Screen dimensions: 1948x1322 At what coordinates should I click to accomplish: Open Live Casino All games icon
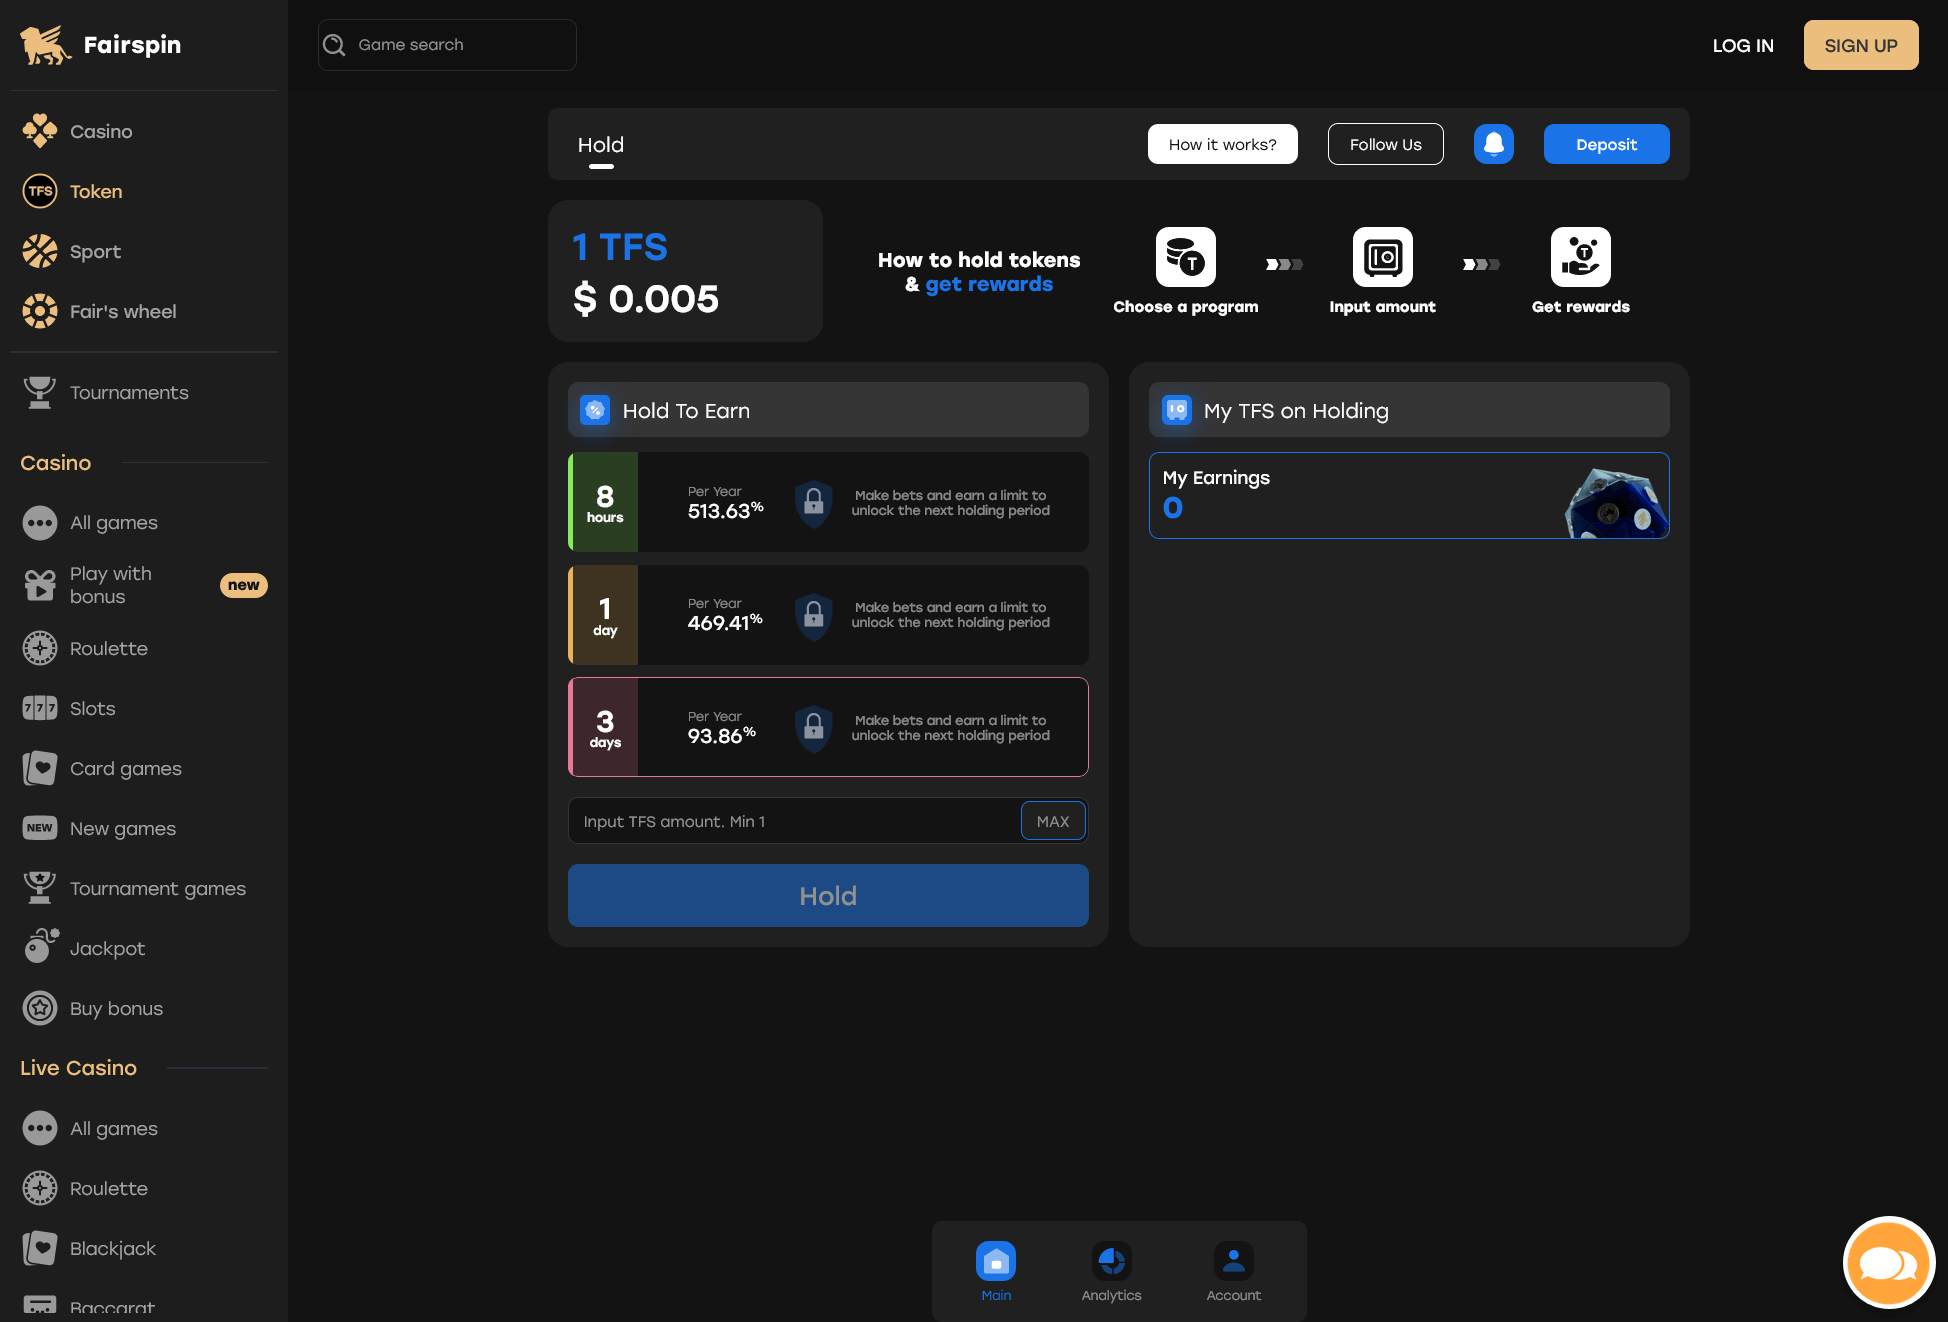click(x=40, y=1128)
